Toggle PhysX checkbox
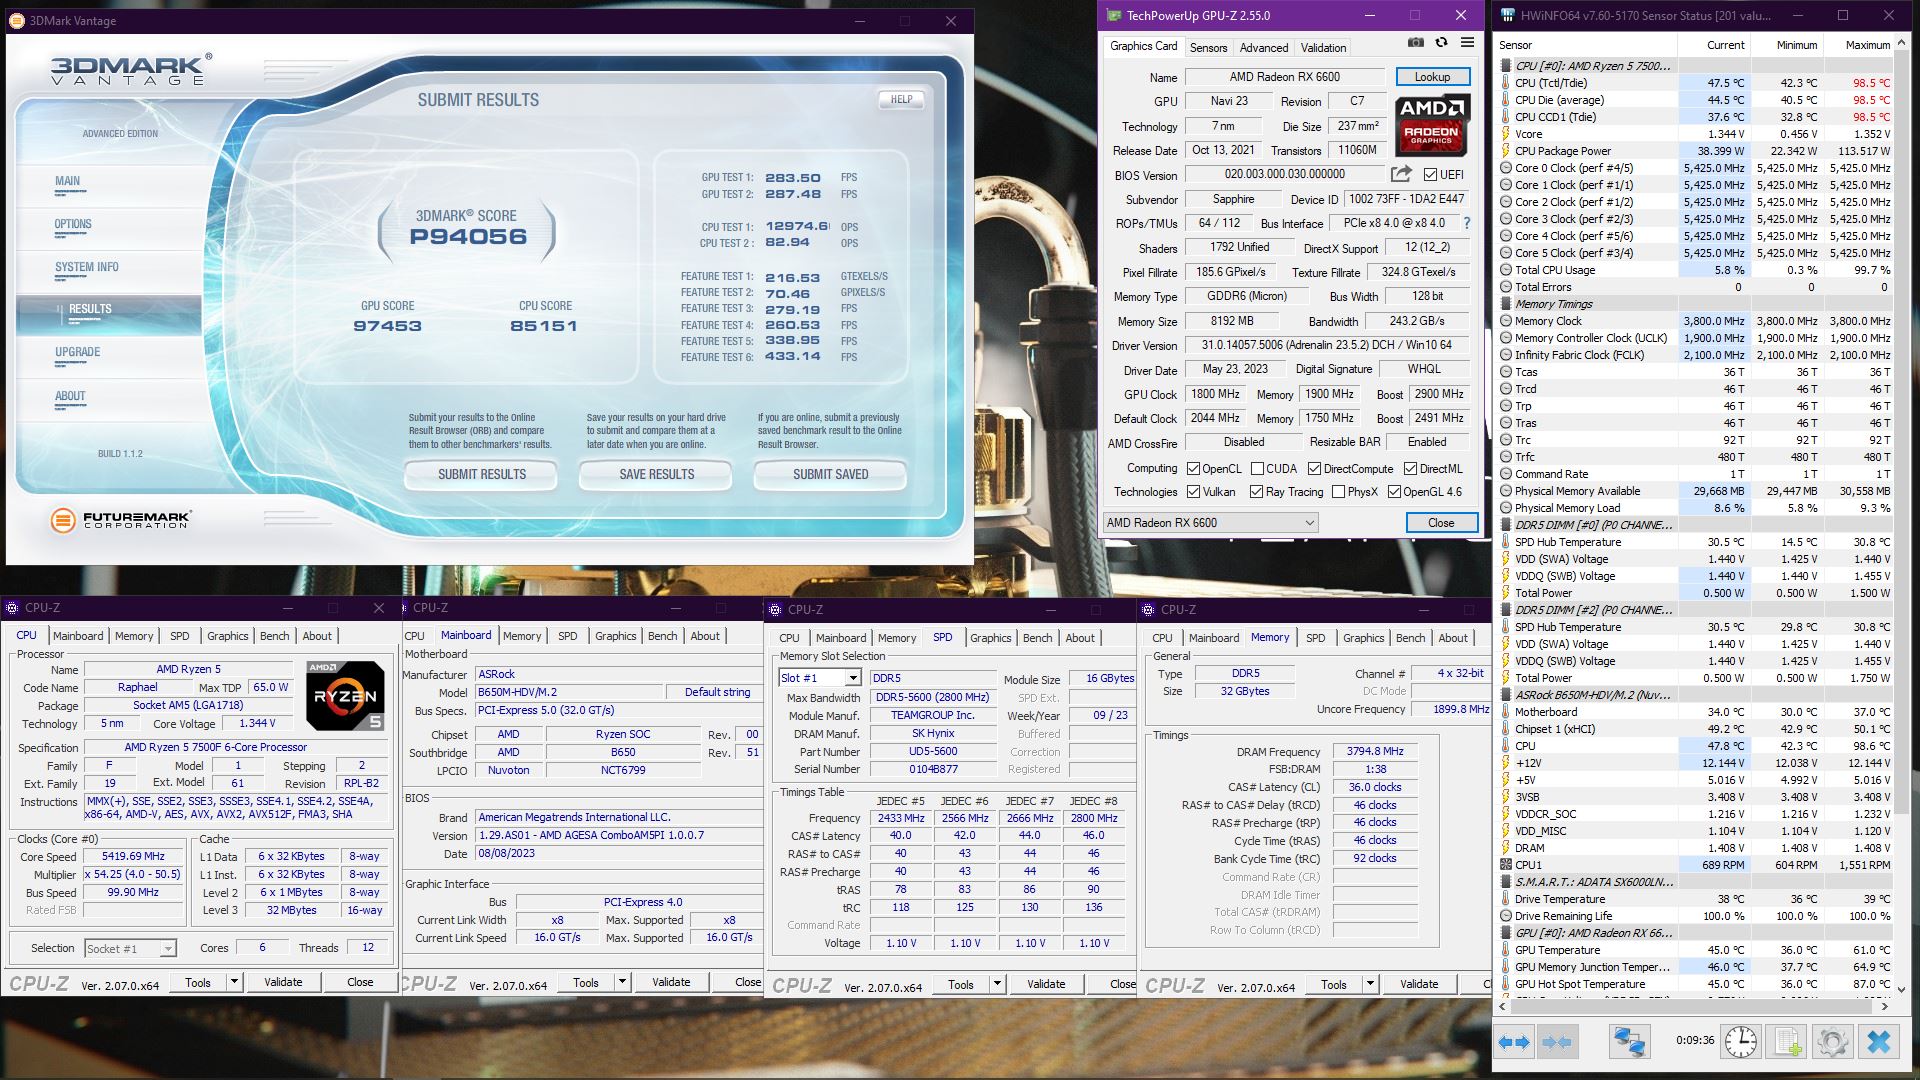 coord(1338,492)
